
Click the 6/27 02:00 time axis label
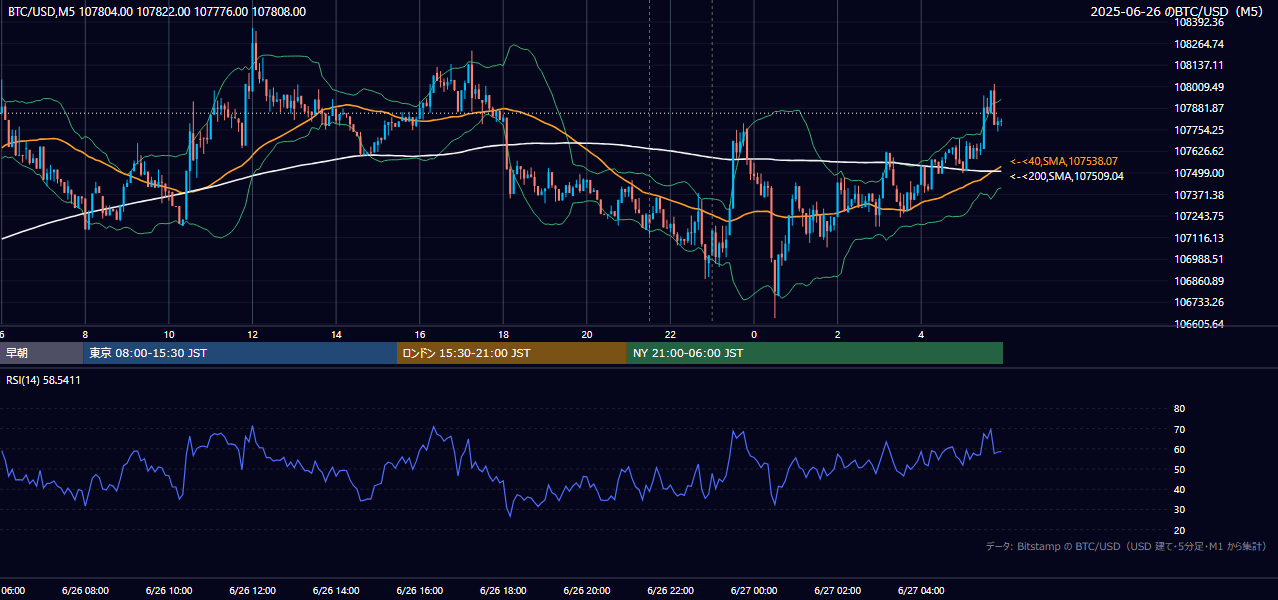[x=838, y=591]
